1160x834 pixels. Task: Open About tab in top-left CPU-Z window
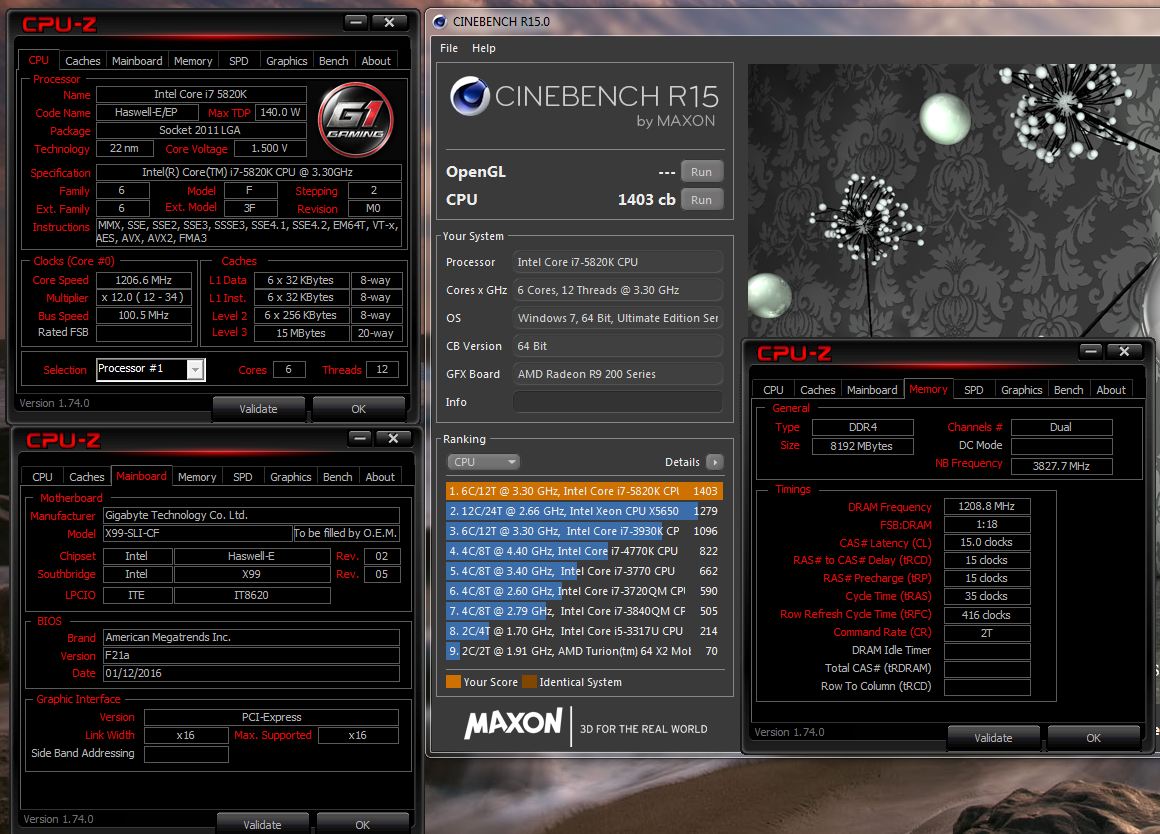click(376, 61)
